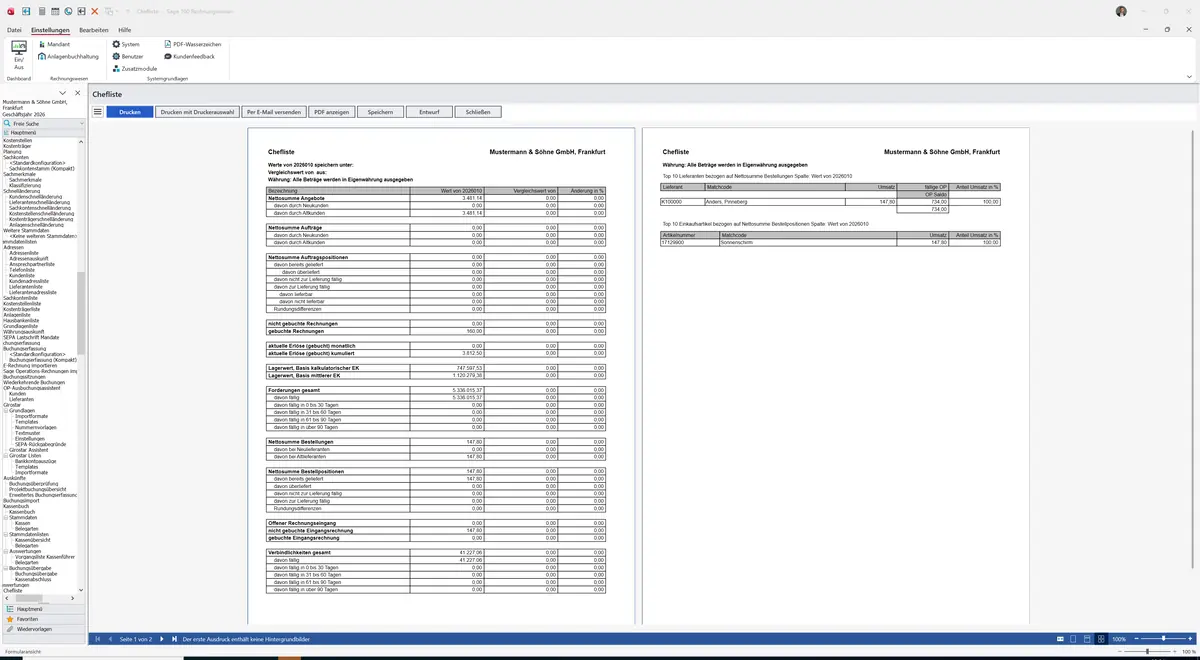Click Freie Suche magnifier icon
1200x660 pixels.
(x=8, y=124)
